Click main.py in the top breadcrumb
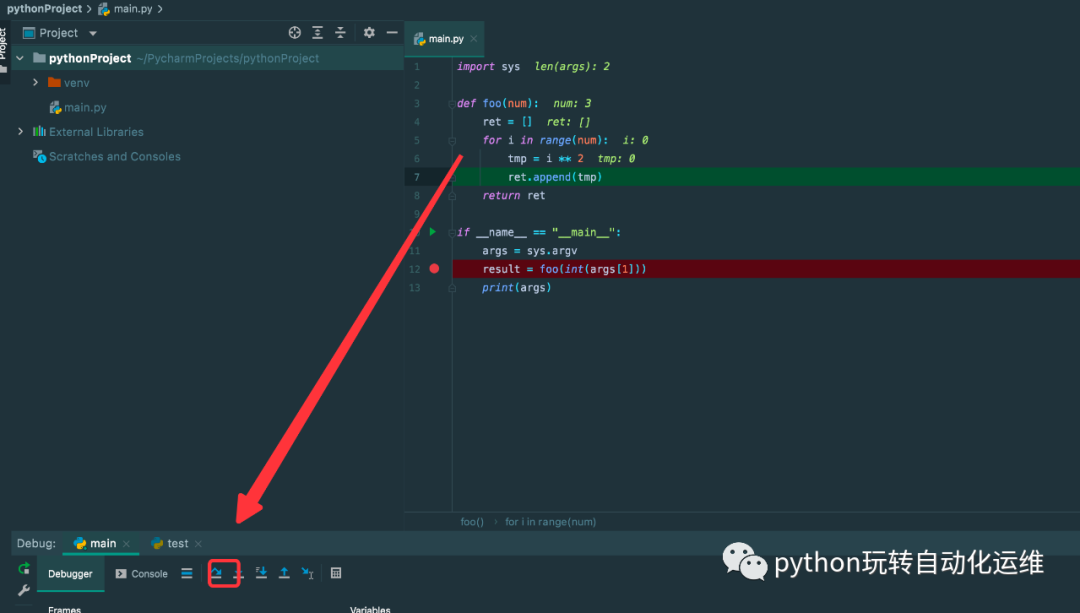This screenshot has width=1080, height=613. click(x=133, y=9)
